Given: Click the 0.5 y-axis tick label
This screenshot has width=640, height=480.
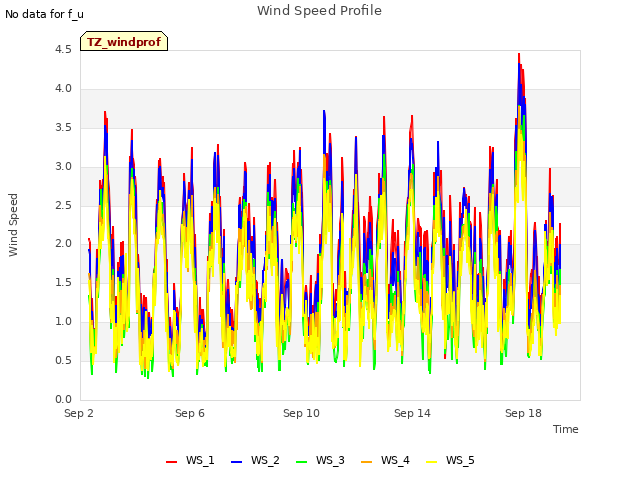Looking at the screenshot, I should pyautogui.click(x=63, y=360).
